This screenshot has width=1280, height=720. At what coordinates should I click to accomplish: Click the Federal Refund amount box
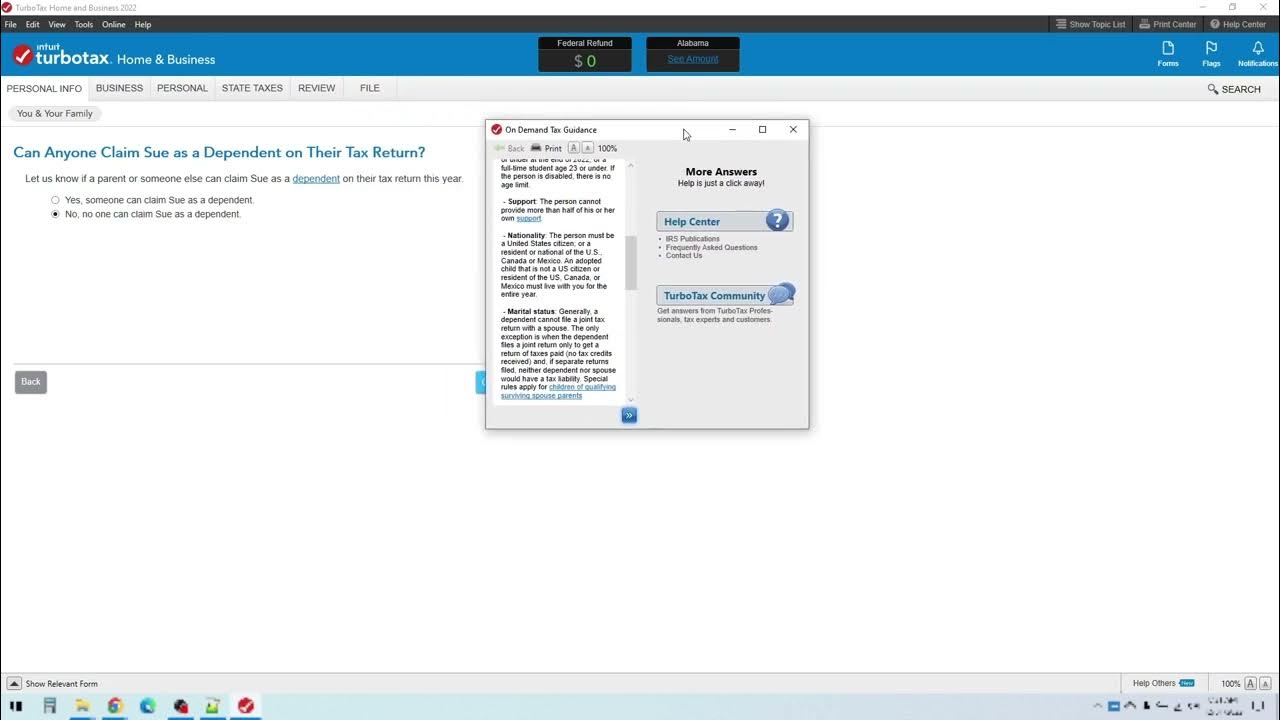pos(585,54)
